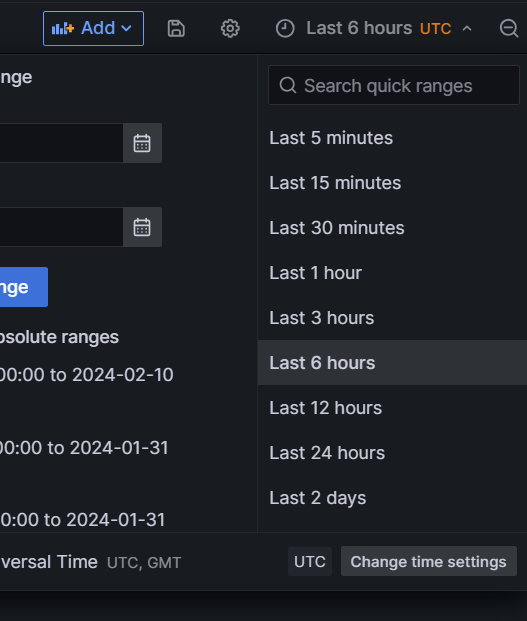Collapse the Last 6 hours time picker

coord(374,29)
